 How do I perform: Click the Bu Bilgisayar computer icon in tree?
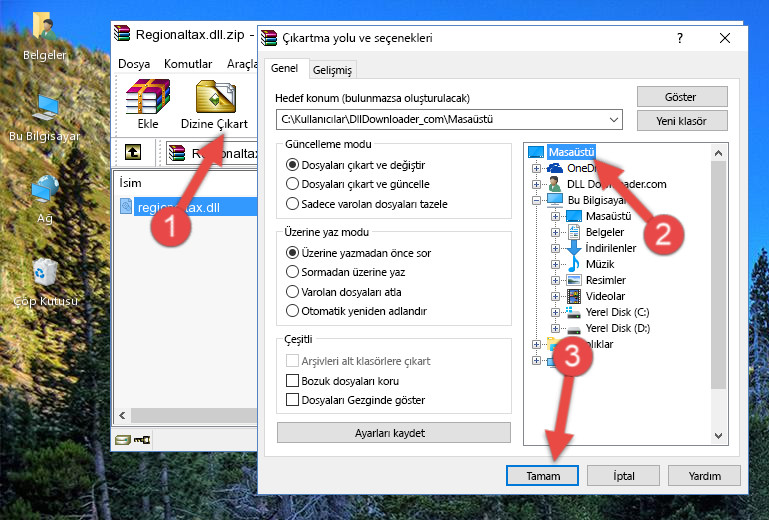tap(555, 200)
